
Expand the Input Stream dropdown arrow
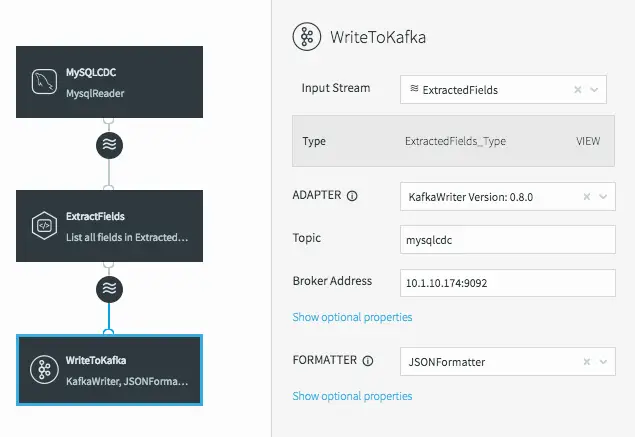(x=595, y=90)
